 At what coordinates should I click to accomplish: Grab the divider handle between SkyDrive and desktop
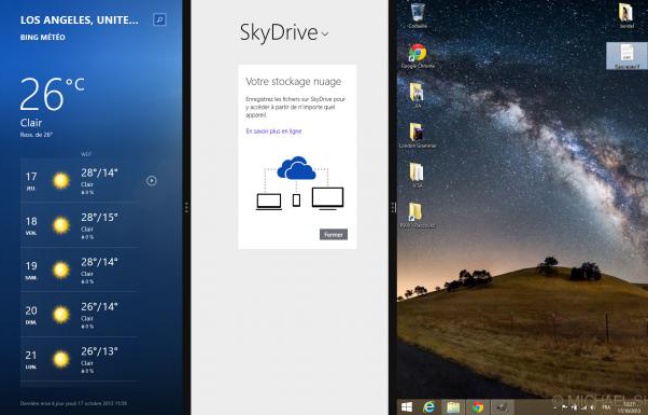[393, 208]
